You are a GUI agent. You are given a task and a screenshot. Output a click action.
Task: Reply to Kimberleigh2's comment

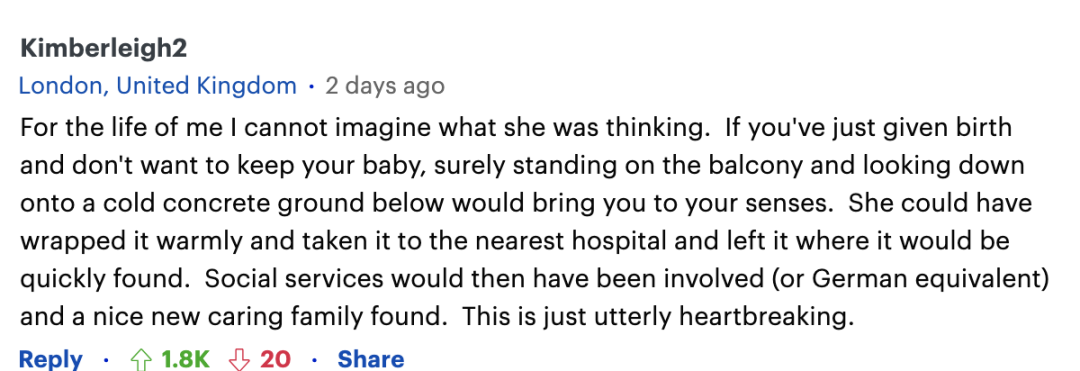tap(51, 359)
